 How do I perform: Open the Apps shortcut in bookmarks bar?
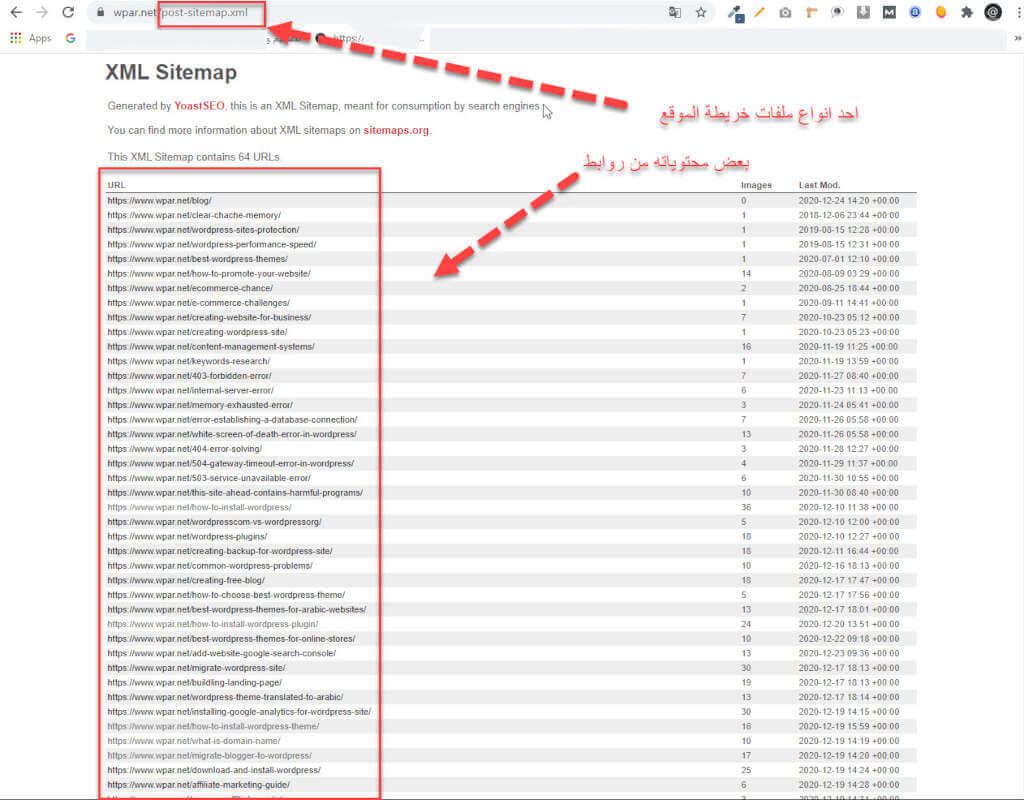point(31,39)
